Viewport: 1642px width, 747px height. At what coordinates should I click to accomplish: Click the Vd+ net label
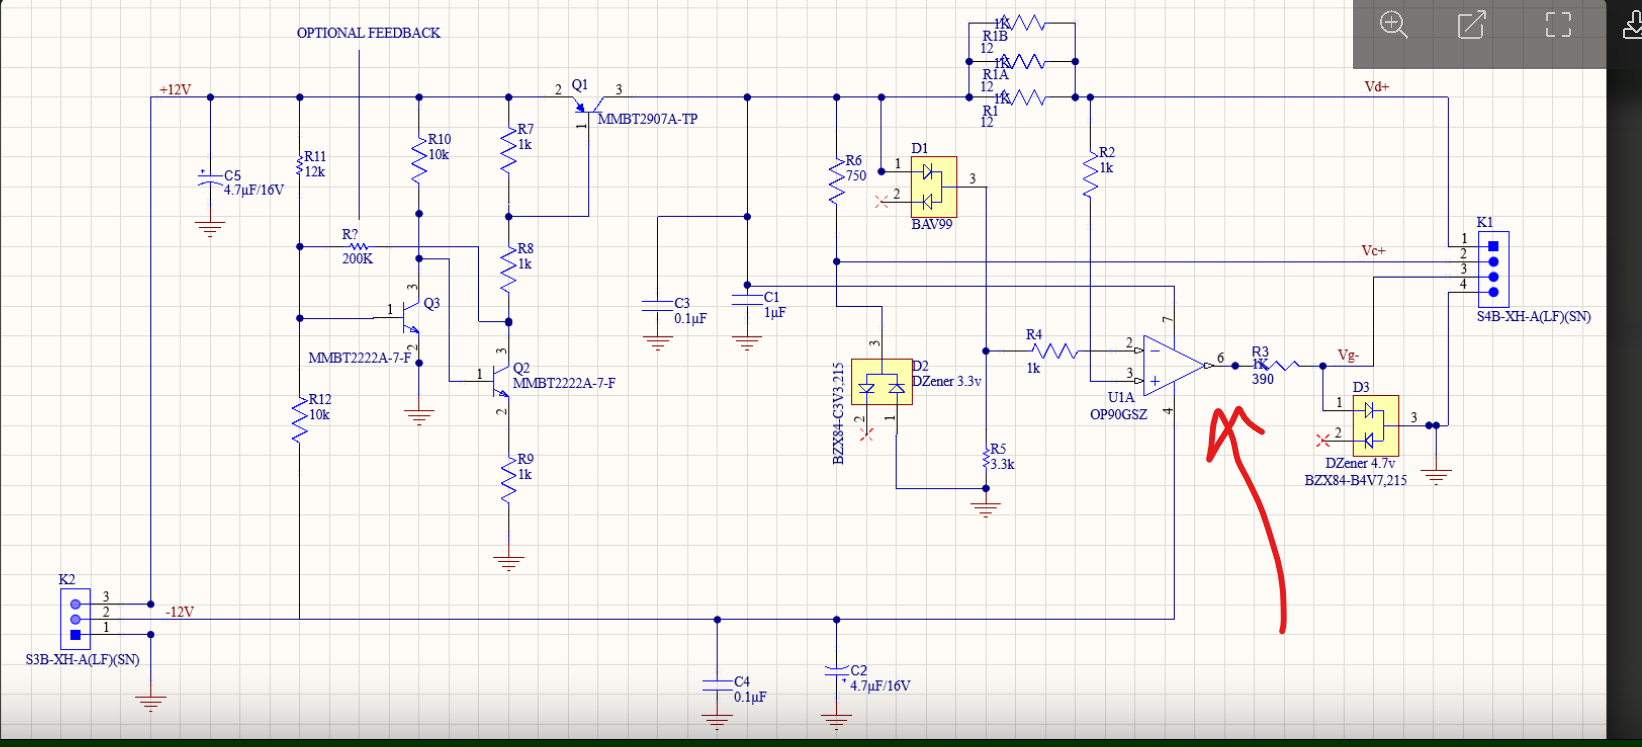(1376, 87)
